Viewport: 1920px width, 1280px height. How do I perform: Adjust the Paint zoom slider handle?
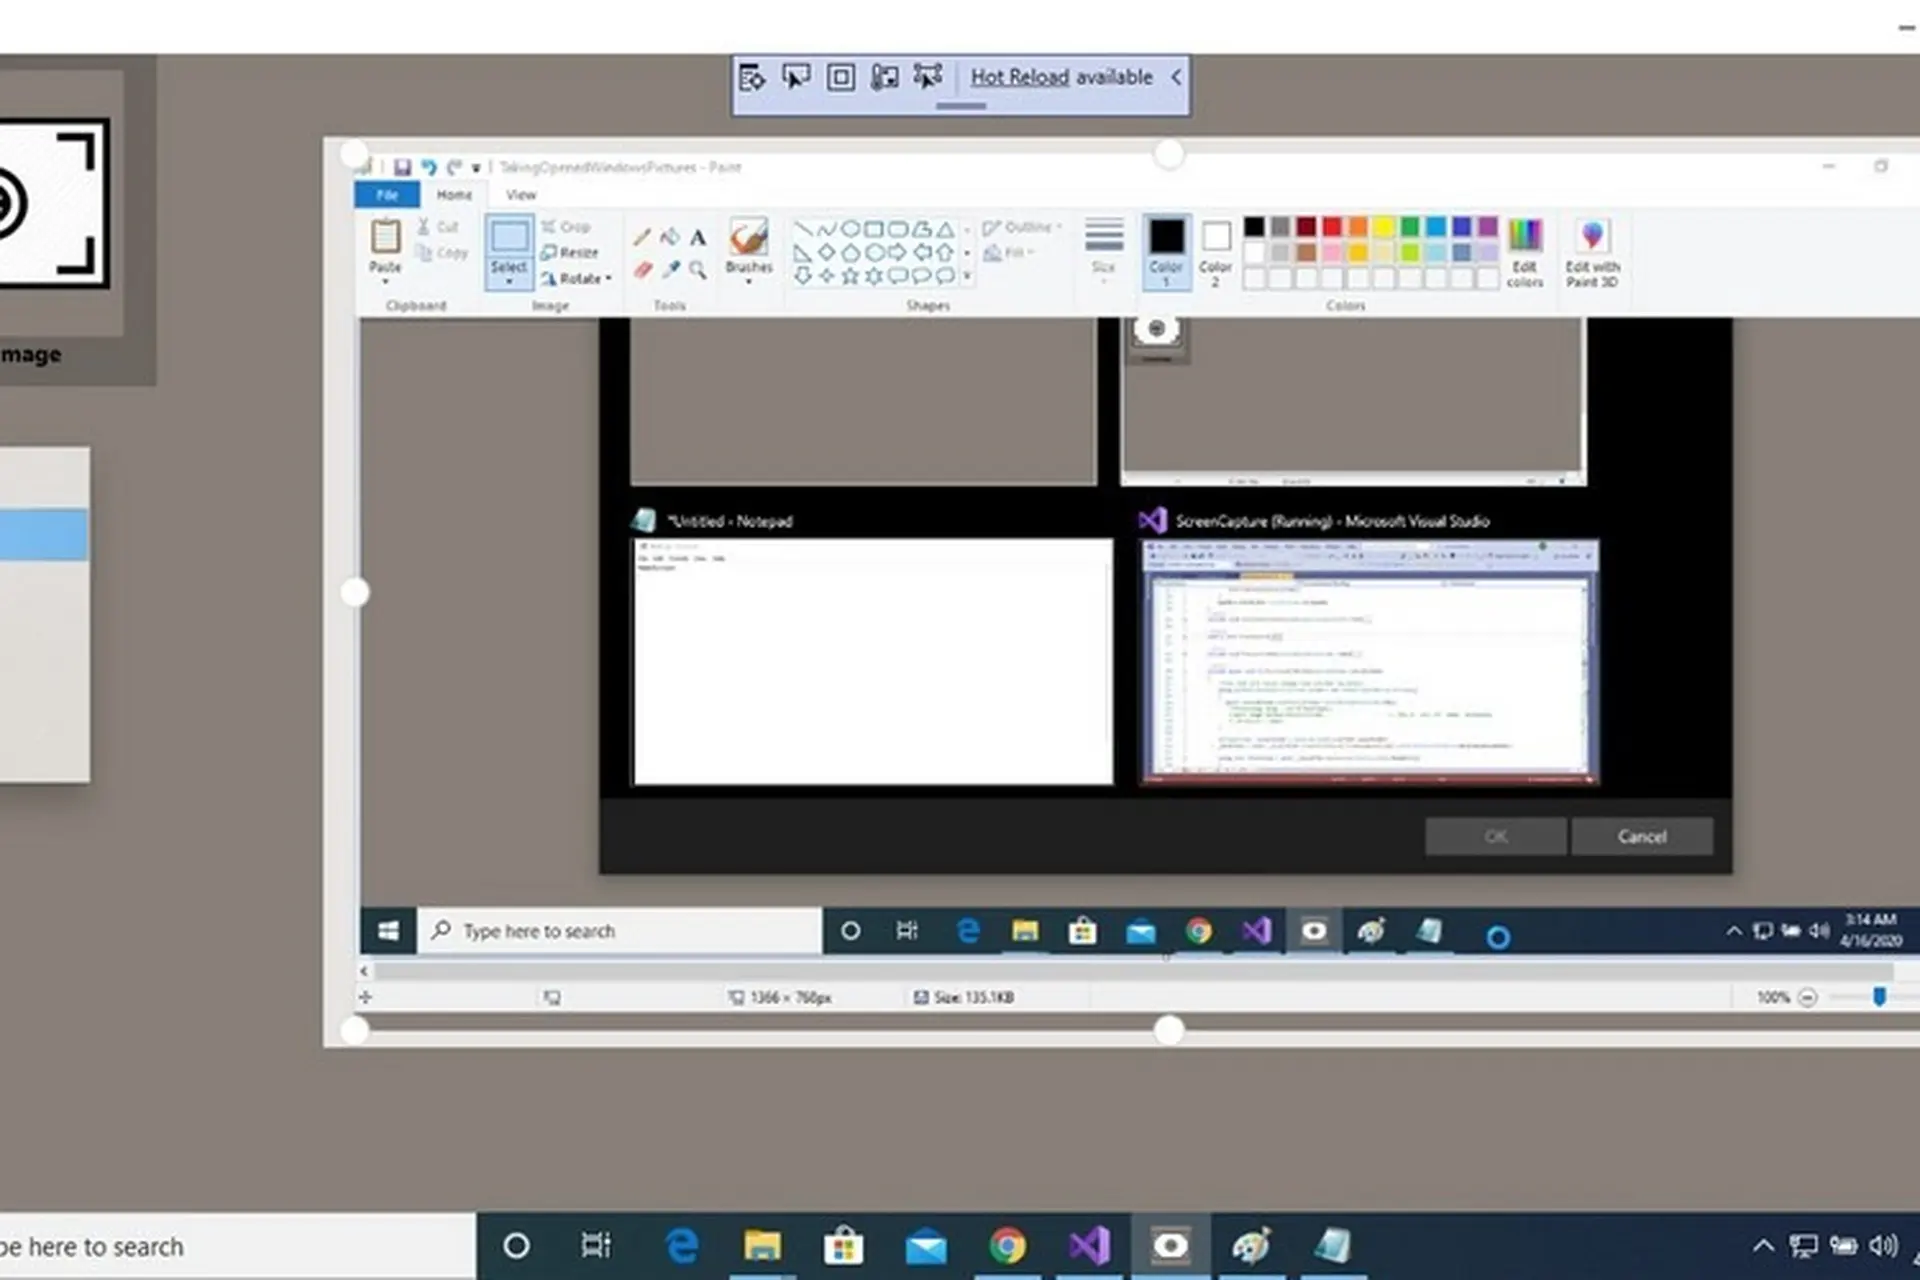pos(1879,997)
